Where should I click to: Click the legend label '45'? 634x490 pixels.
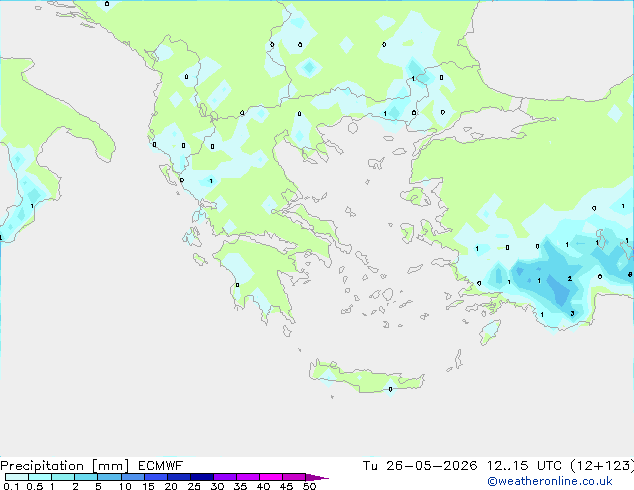coord(286,486)
